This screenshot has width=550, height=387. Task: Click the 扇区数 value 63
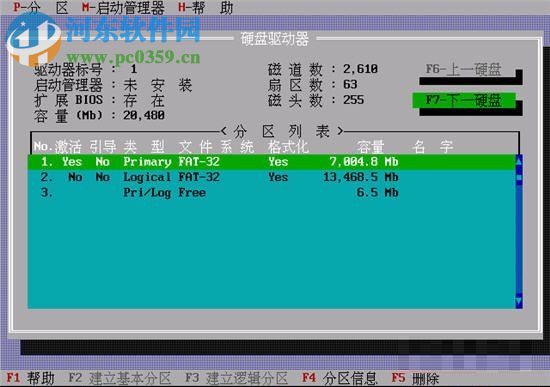(350, 85)
